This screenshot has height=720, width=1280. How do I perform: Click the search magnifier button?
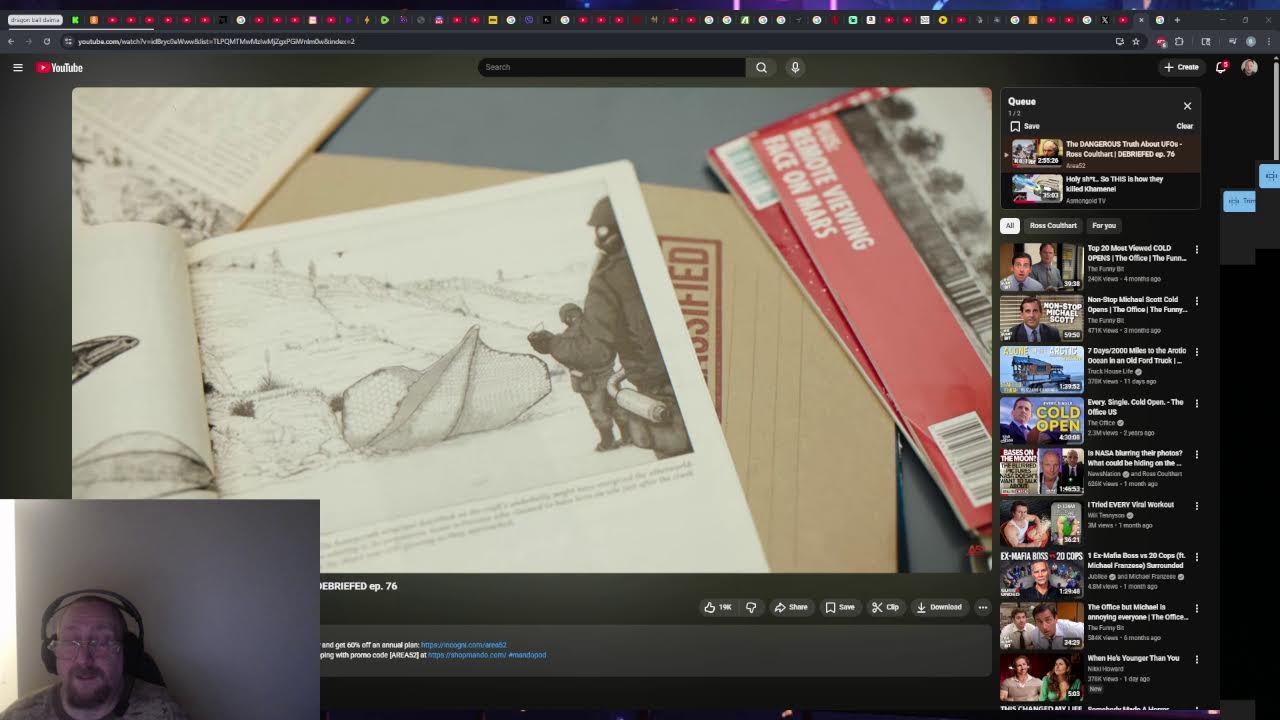(761, 67)
